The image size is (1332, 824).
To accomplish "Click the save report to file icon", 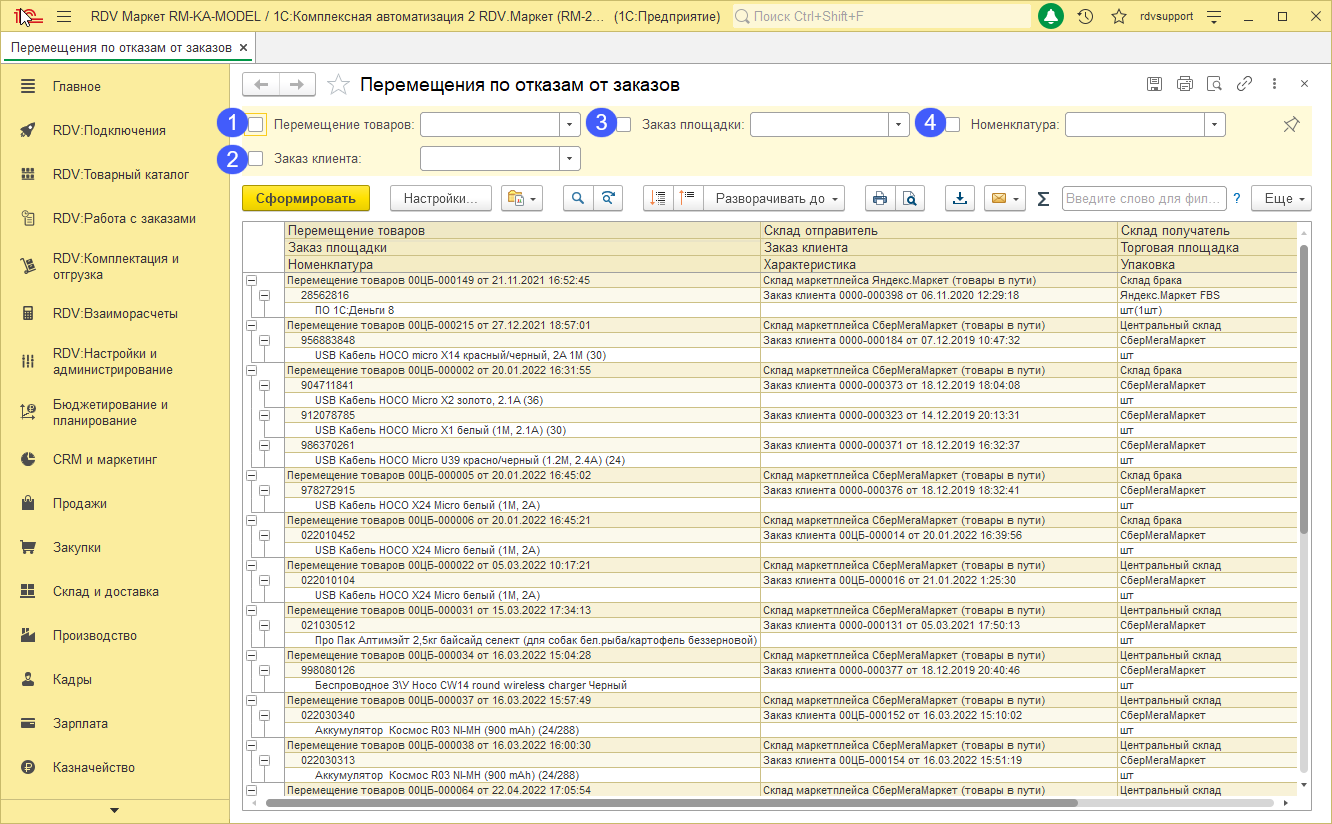I will click(x=960, y=199).
